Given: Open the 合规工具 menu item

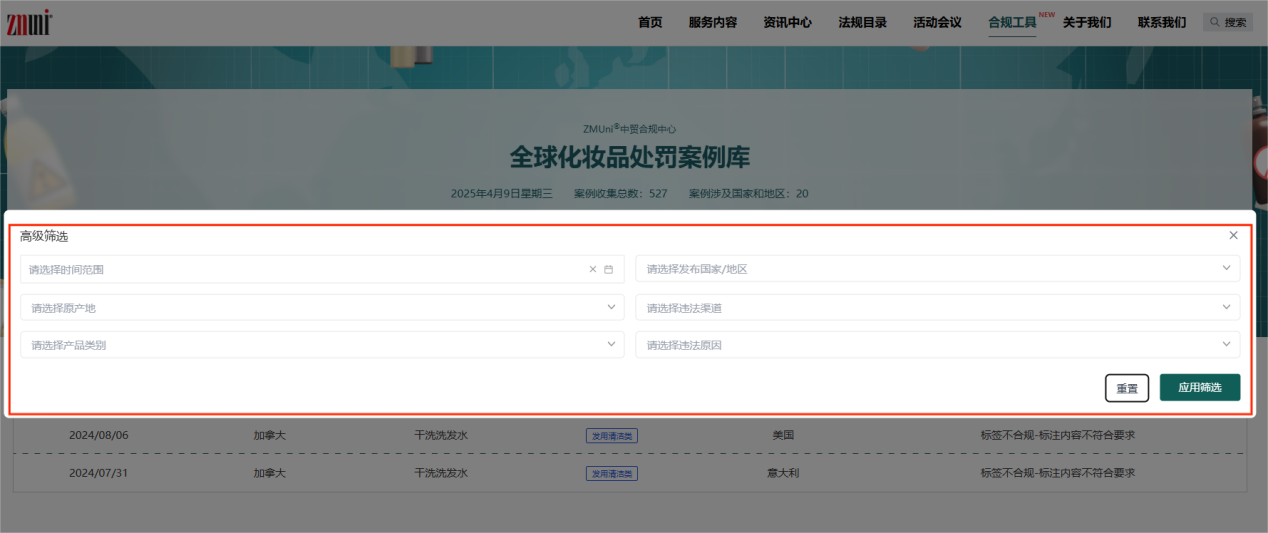Looking at the screenshot, I should 1011,22.
